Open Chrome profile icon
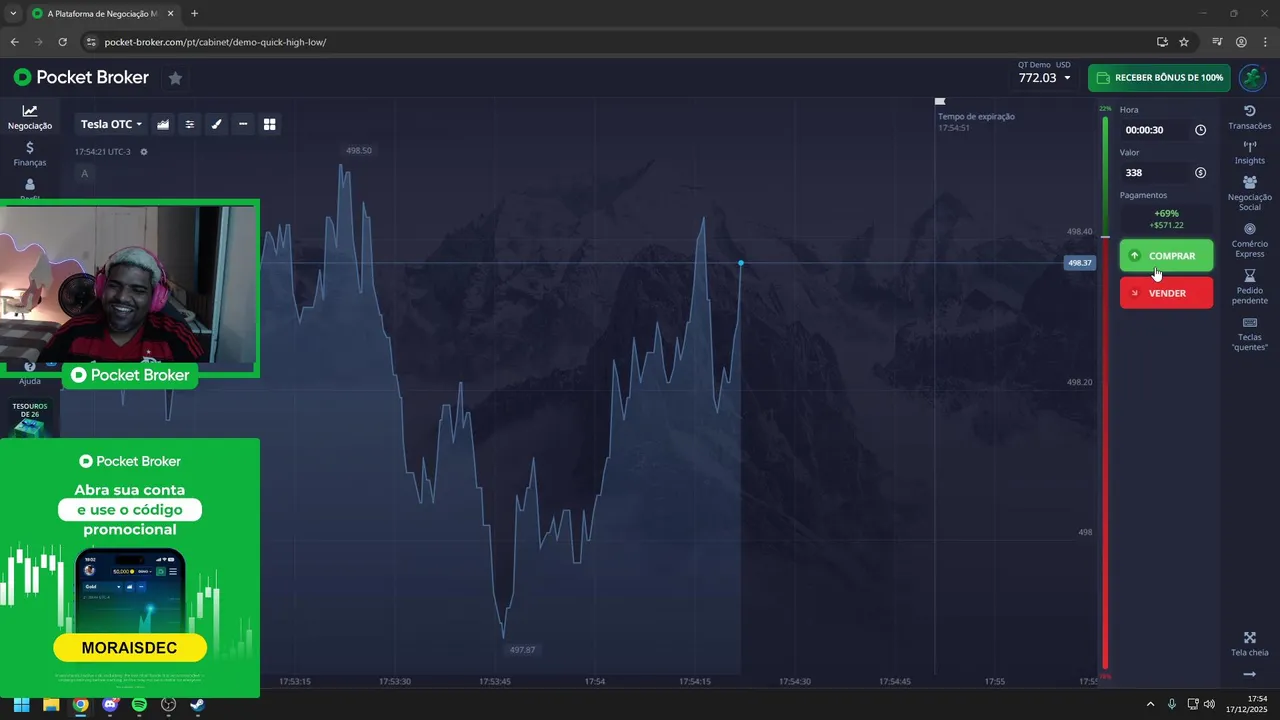This screenshot has height=720, width=1280. pos(1241,42)
